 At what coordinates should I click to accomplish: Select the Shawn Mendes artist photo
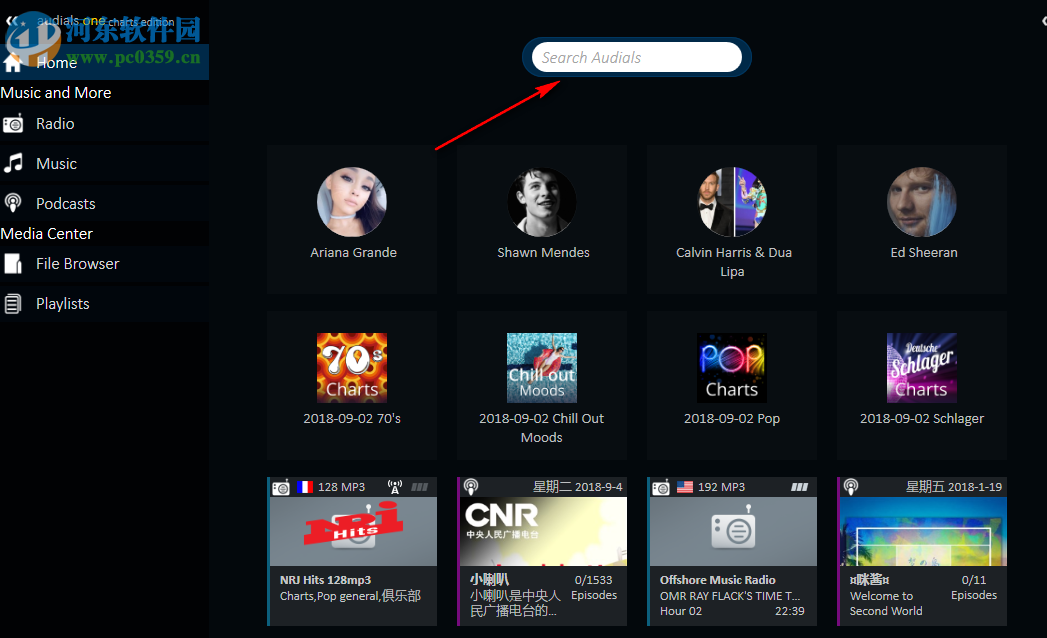click(x=542, y=202)
